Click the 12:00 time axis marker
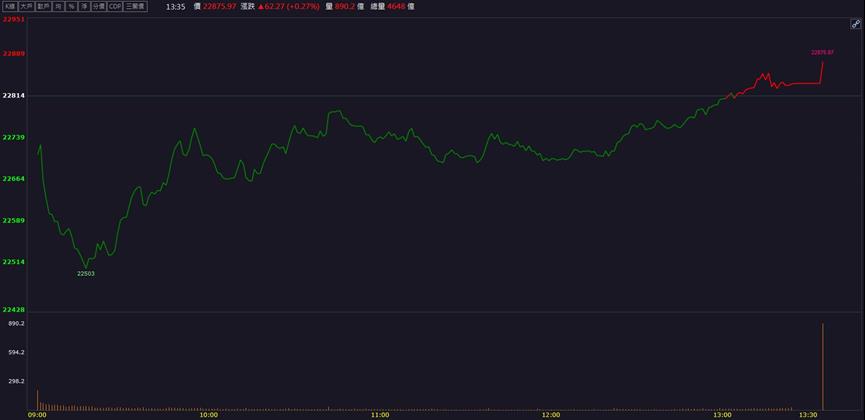Image resolution: width=865 pixels, height=420 pixels. point(551,414)
